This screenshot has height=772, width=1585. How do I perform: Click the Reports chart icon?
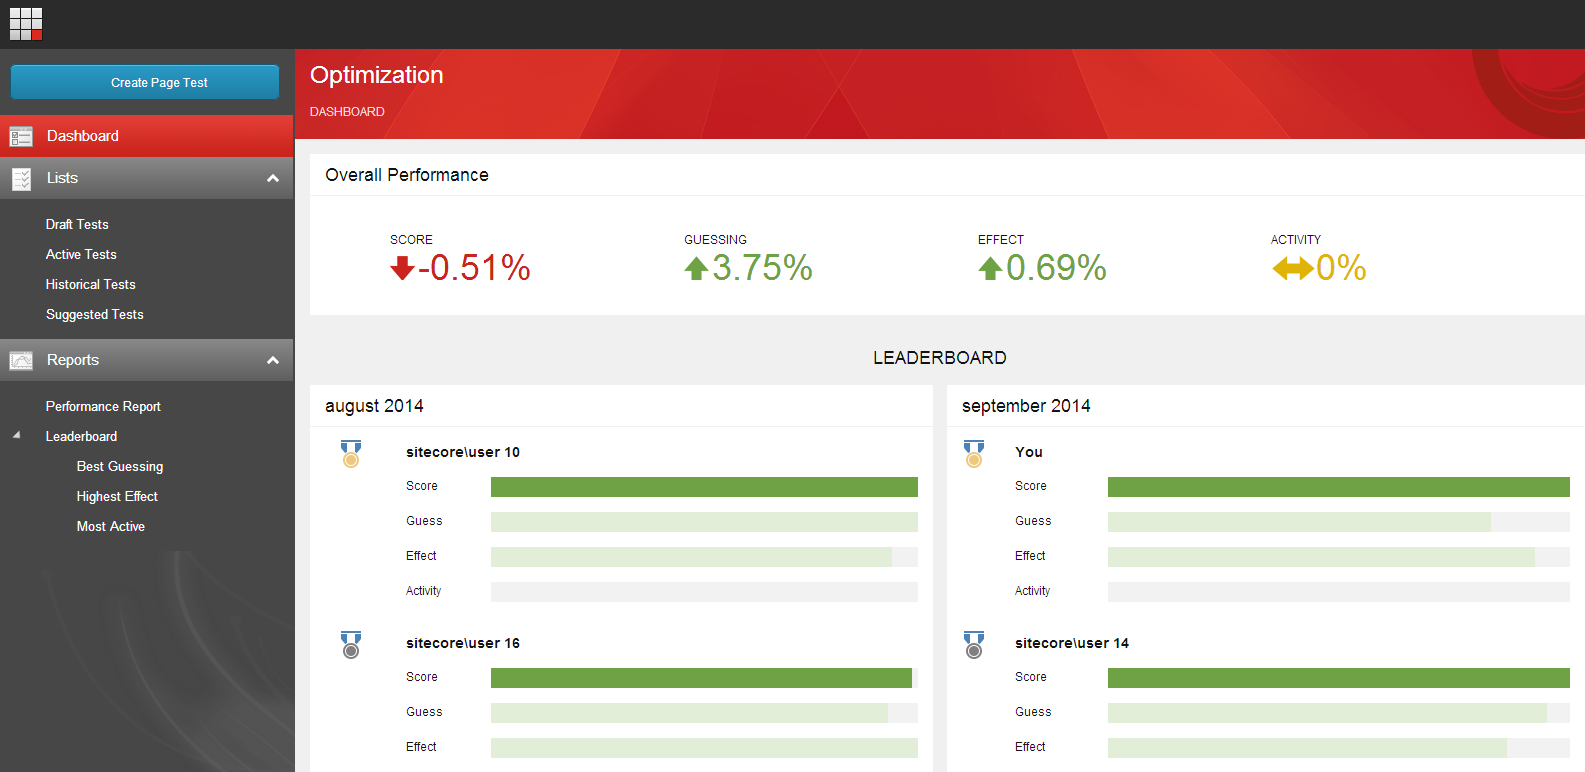tap(21, 361)
